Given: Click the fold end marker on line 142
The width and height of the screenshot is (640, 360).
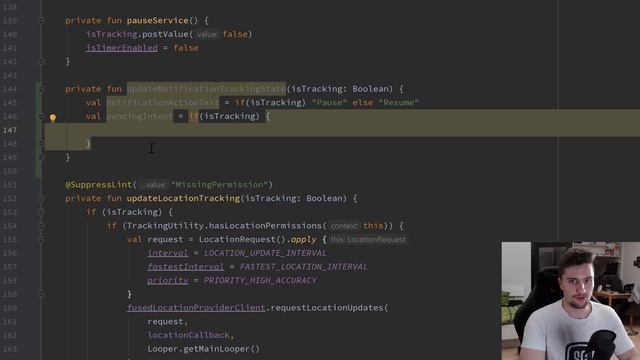Looking at the screenshot, I should tap(41, 62).
